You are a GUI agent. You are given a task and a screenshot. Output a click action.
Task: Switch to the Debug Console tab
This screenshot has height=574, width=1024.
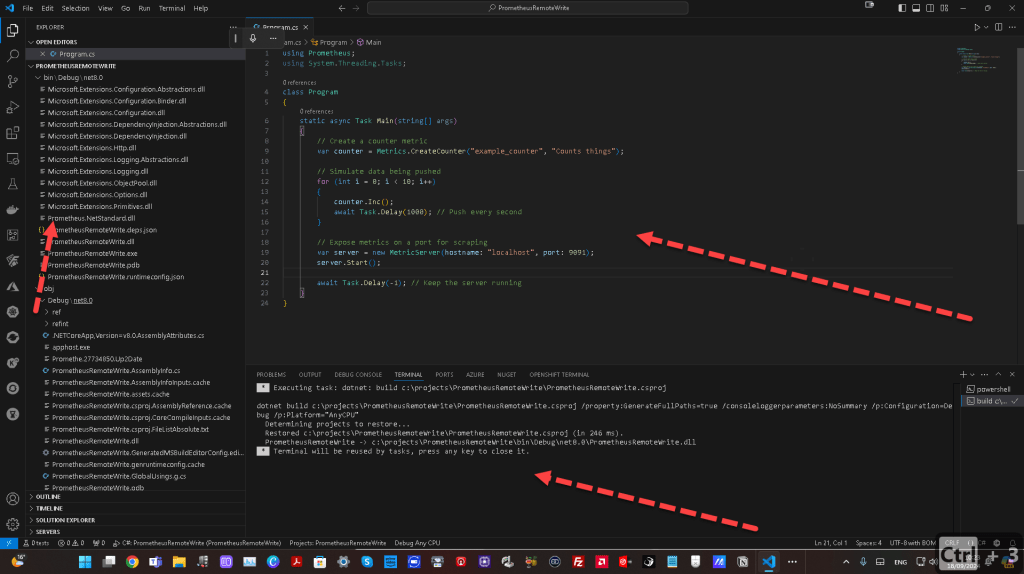[358, 375]
